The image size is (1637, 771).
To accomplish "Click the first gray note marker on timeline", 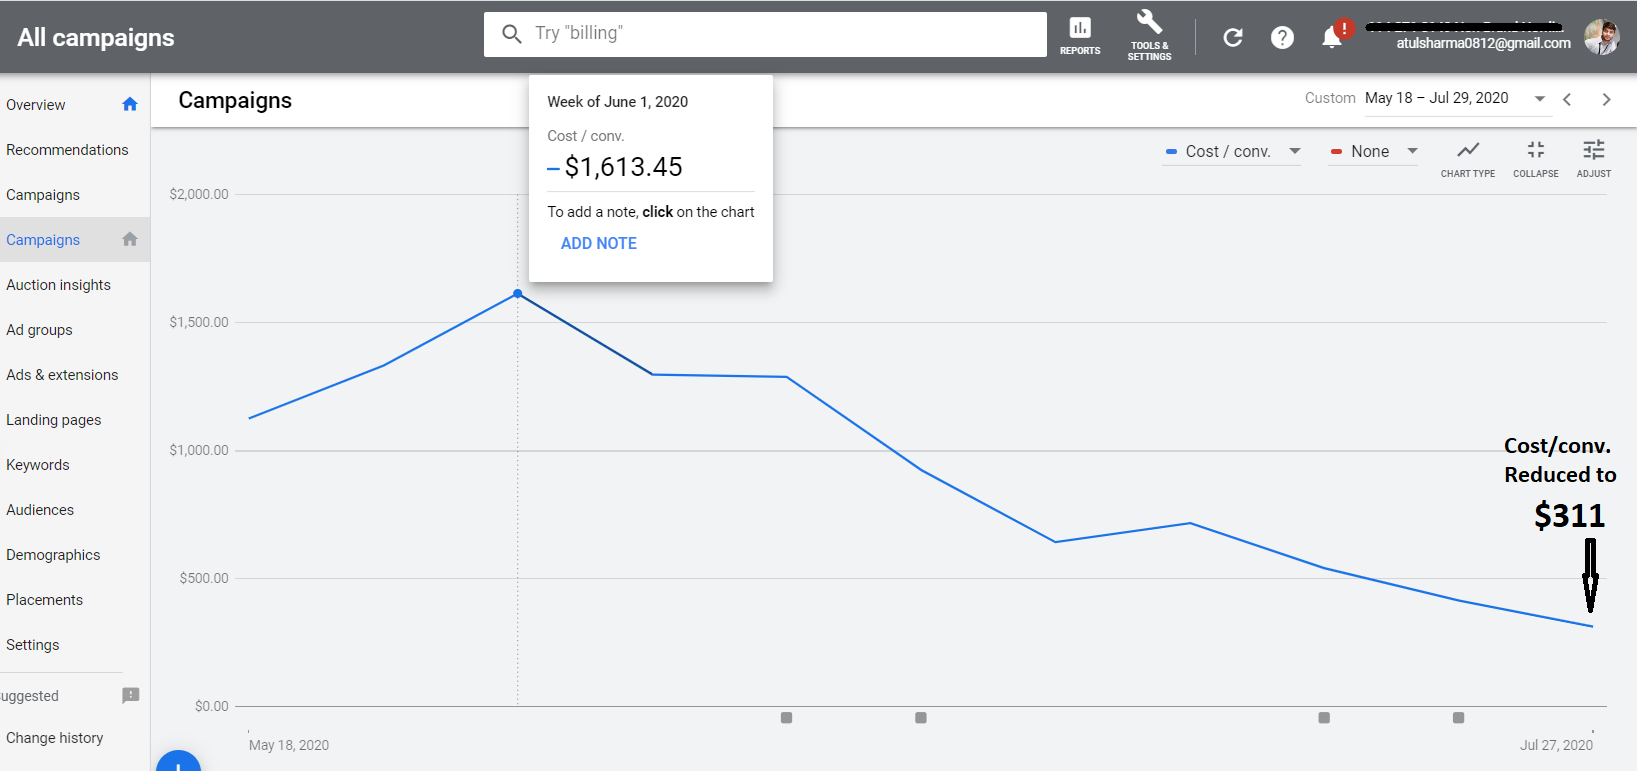I will tap(786, 718).
